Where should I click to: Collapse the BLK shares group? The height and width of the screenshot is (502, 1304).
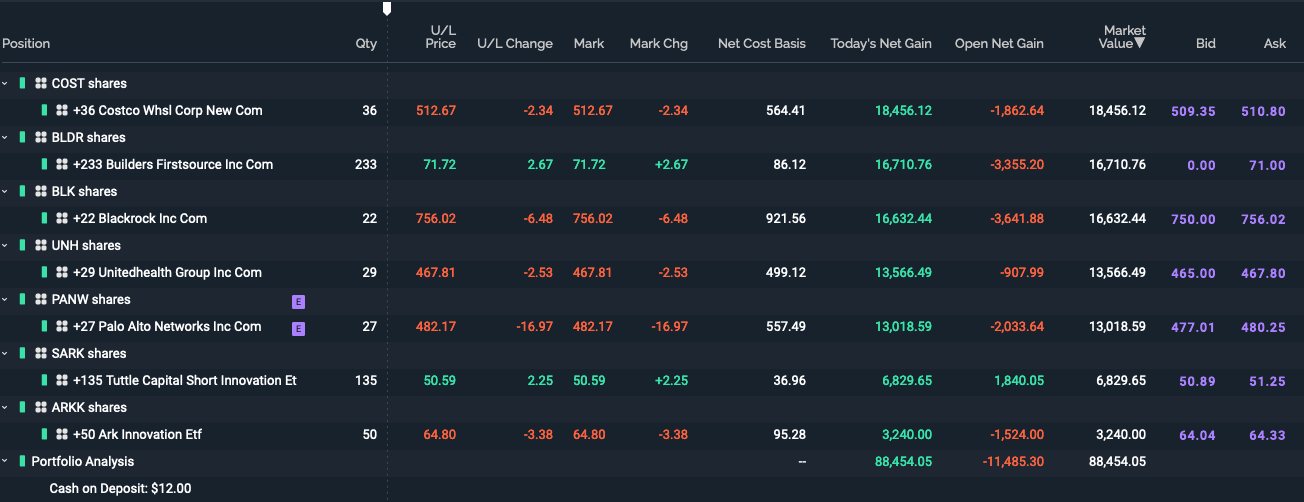click(5, 191)
